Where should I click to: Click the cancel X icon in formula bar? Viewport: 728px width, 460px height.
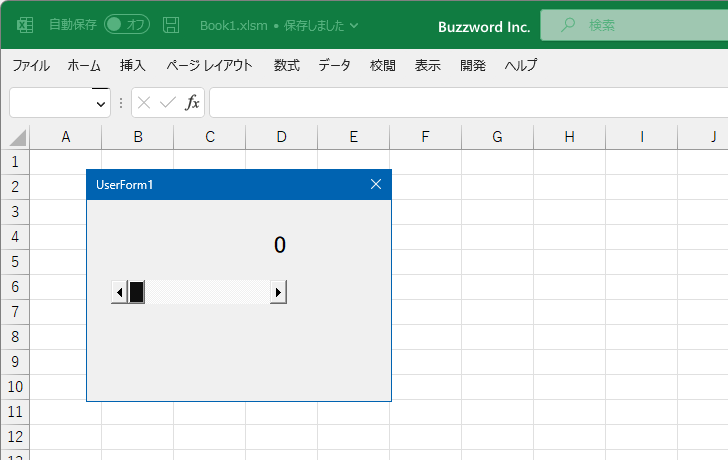144,102
